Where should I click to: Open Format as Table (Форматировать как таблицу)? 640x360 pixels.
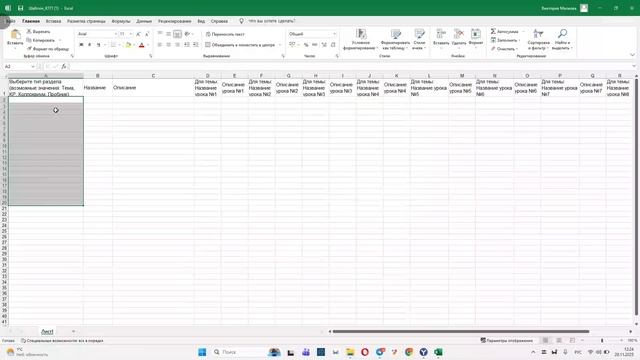click(395, 40)
